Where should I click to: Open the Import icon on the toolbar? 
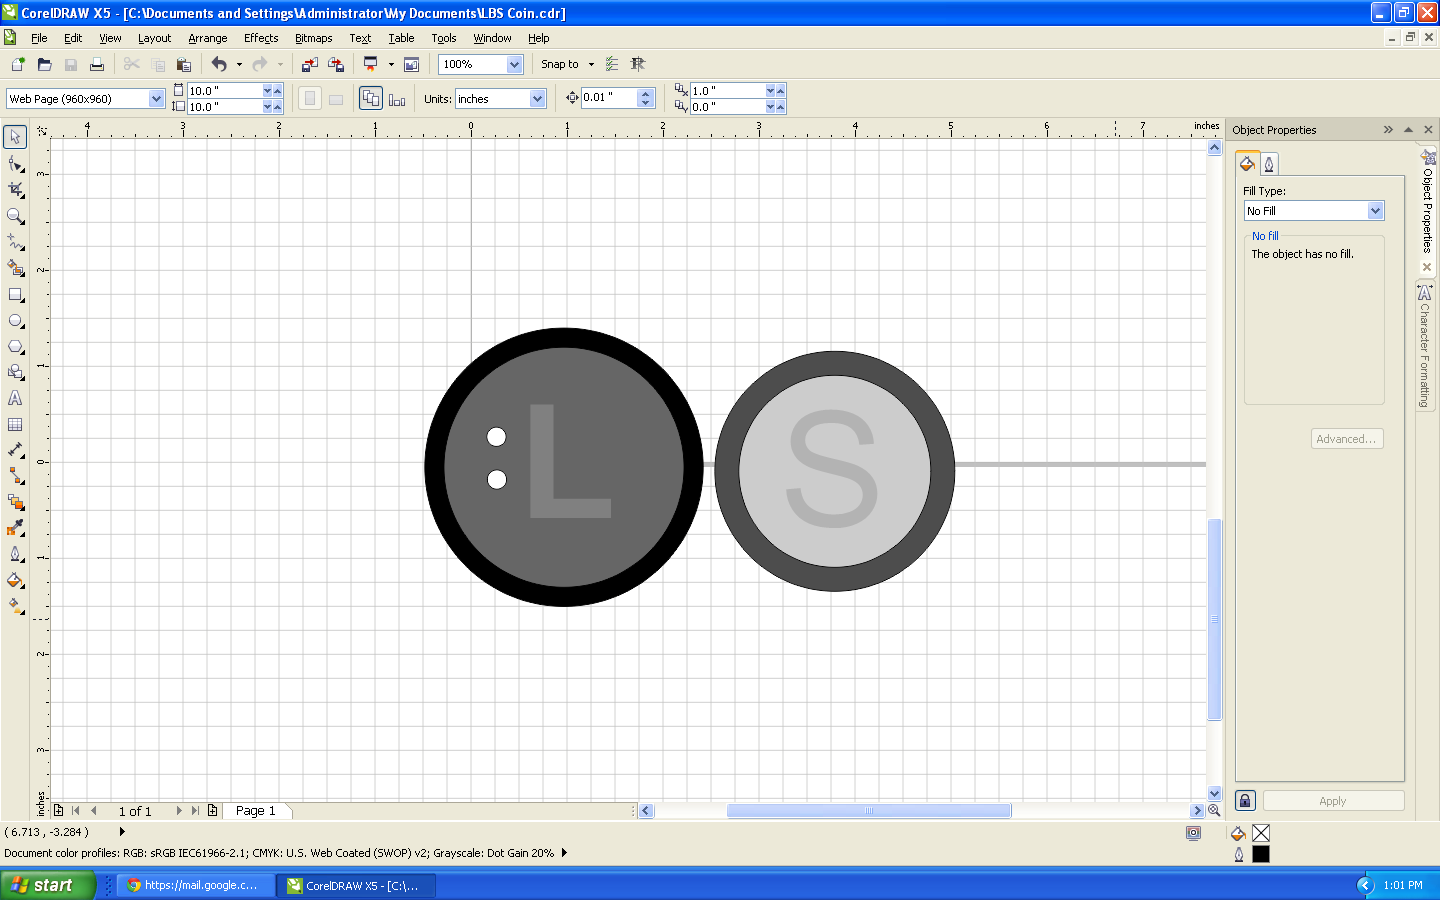coord(308,64)
